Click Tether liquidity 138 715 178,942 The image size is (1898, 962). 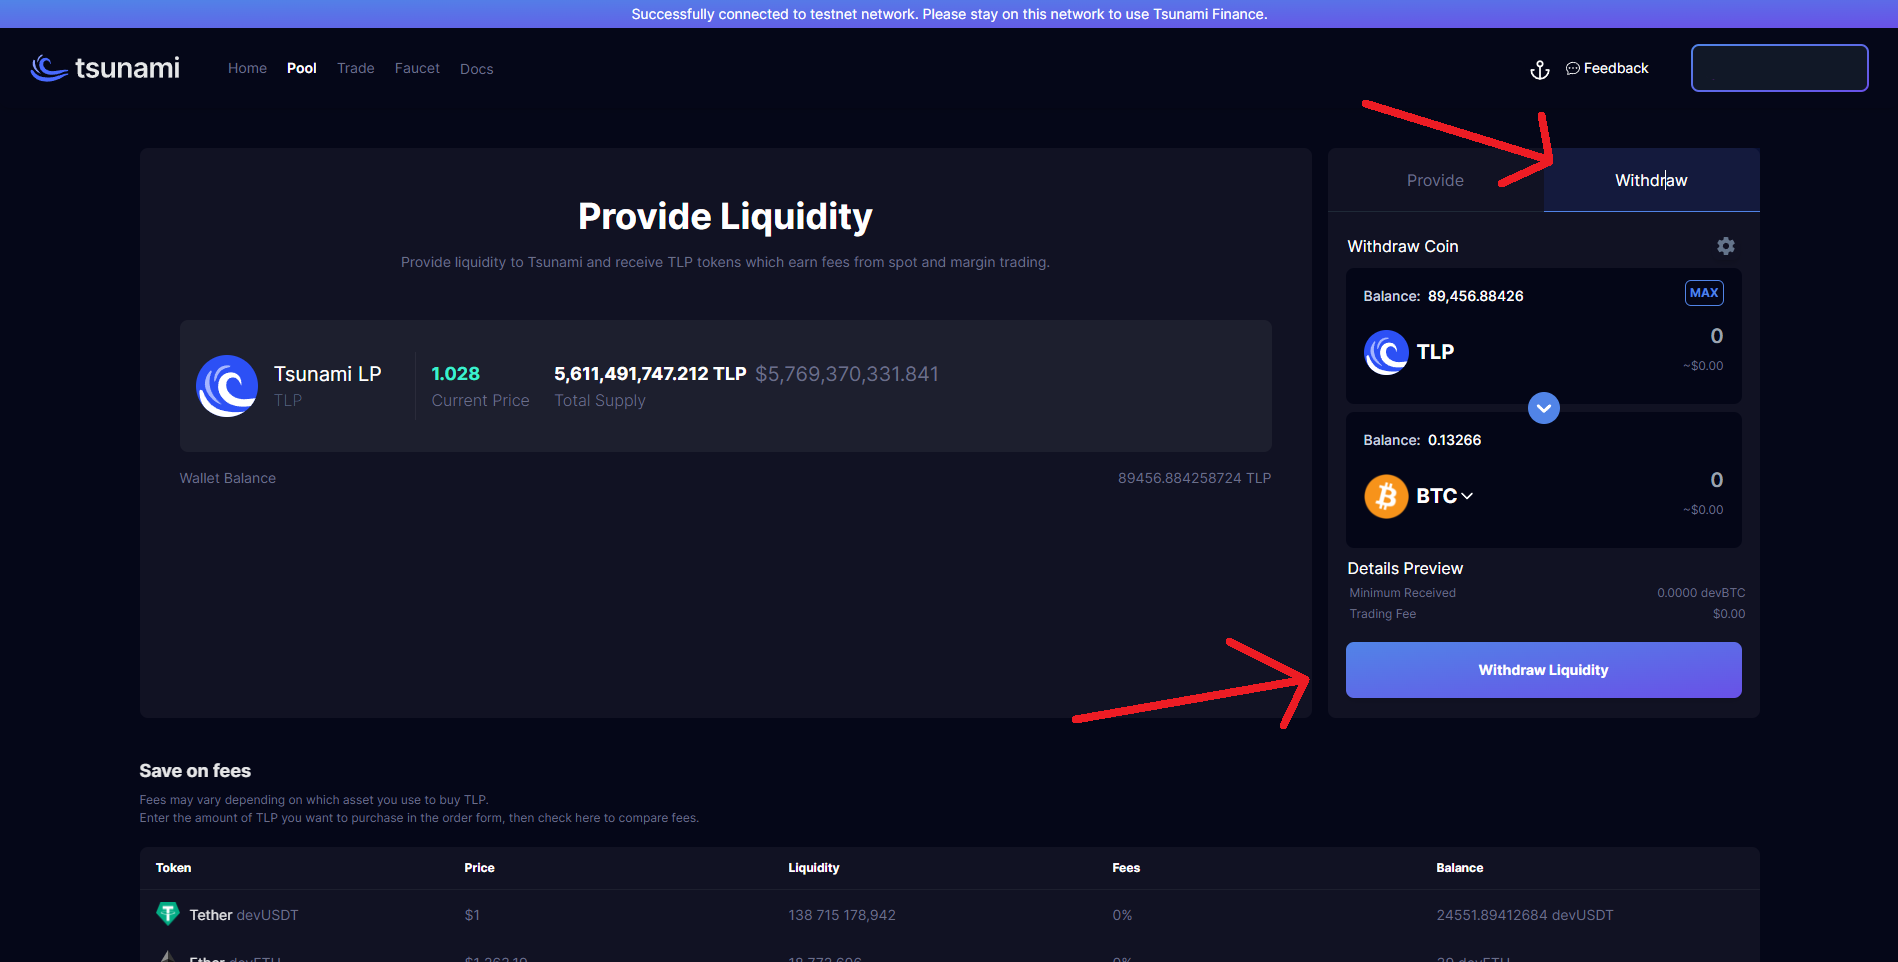842,915
